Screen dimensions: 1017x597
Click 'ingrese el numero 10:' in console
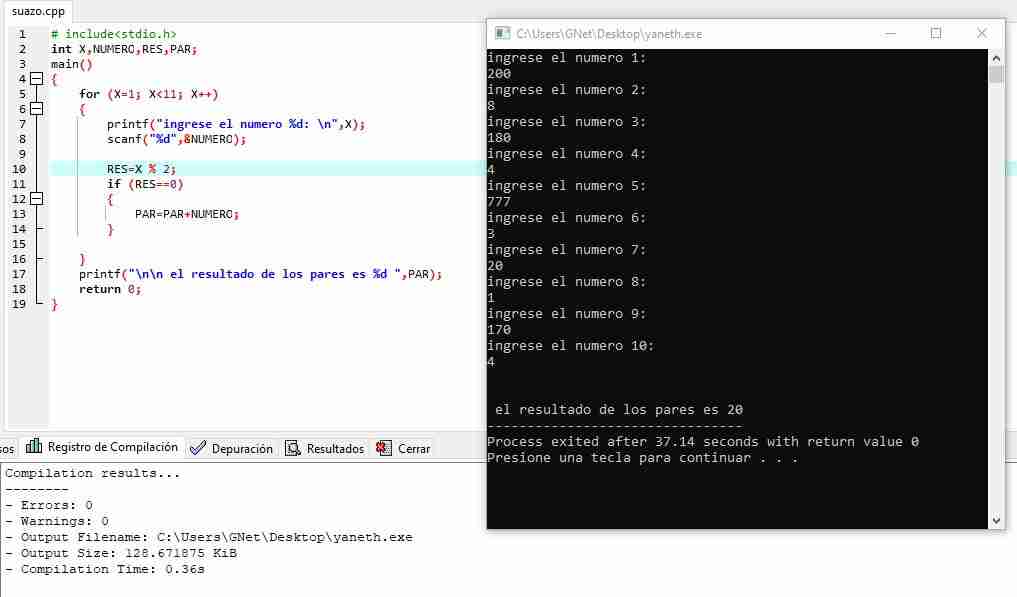coord(571,346)
